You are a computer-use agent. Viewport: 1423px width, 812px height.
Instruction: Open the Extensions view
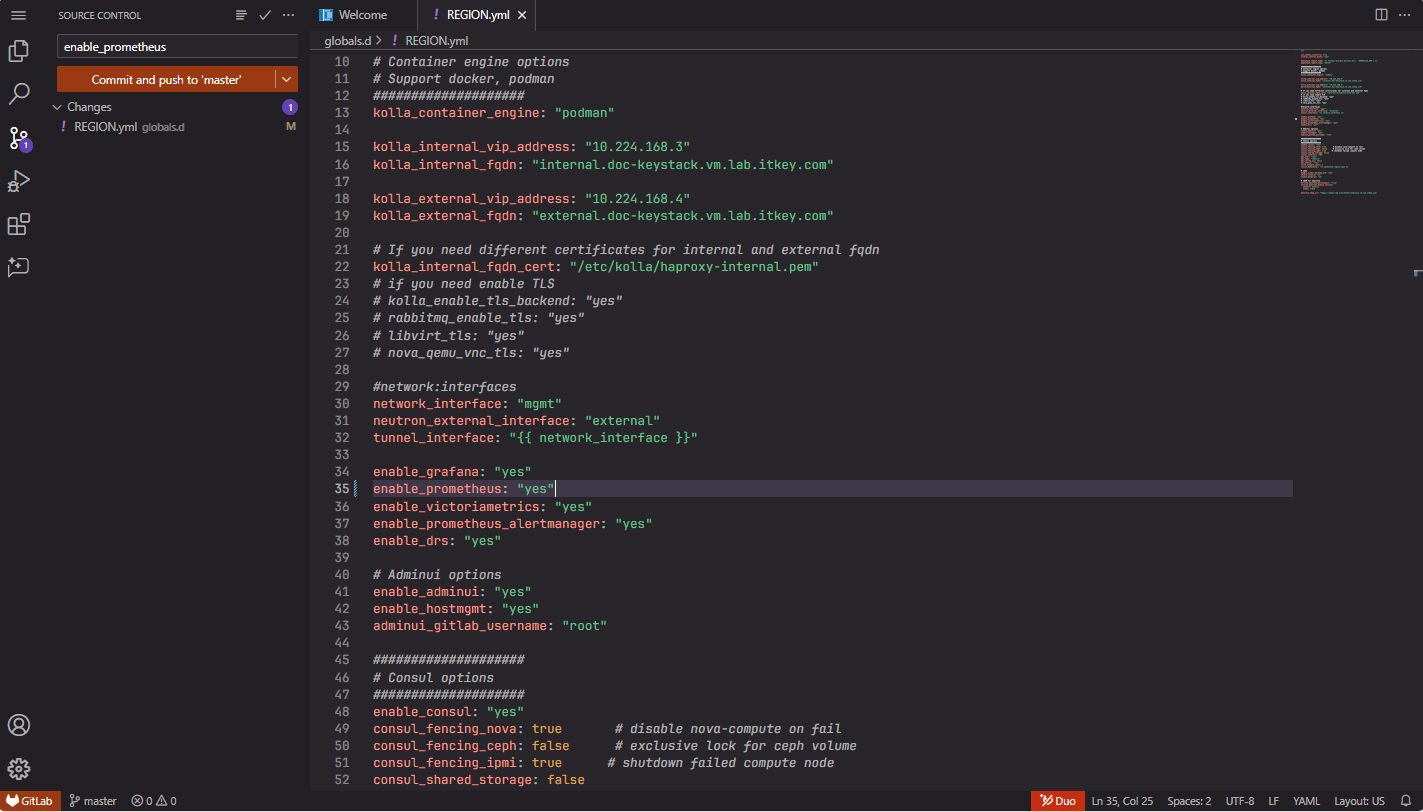(18, 223)
